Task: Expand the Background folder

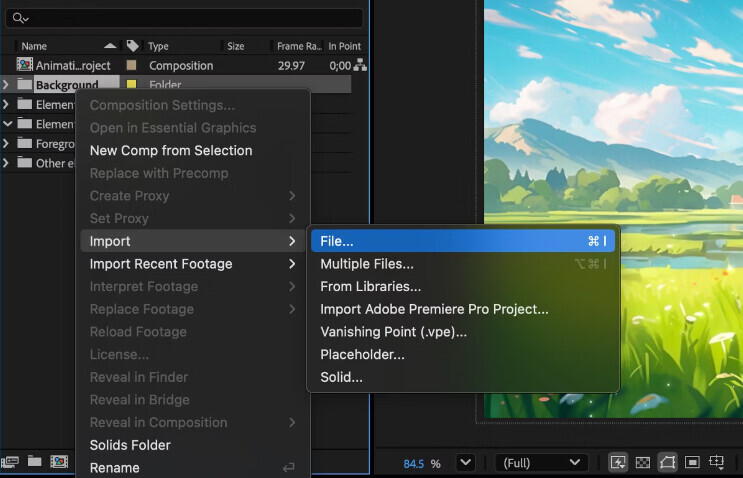Action: tap(6, 85)
